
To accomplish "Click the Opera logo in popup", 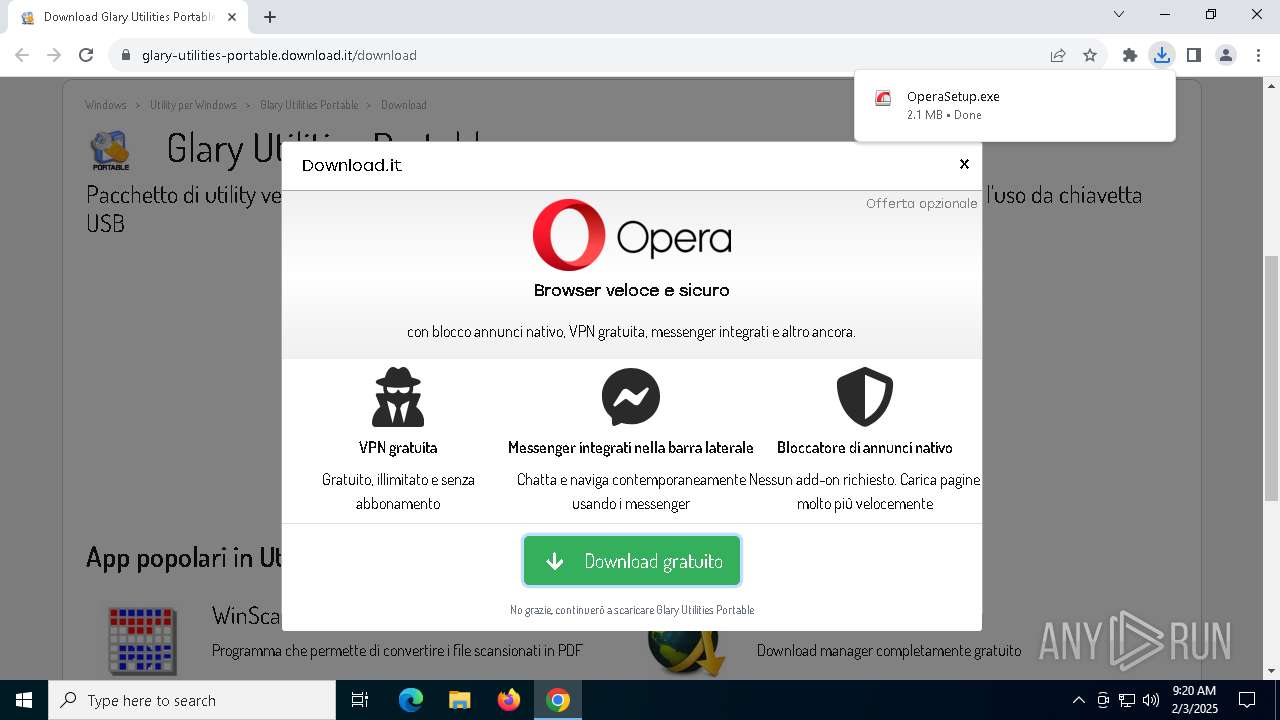I will click(632, 235).
